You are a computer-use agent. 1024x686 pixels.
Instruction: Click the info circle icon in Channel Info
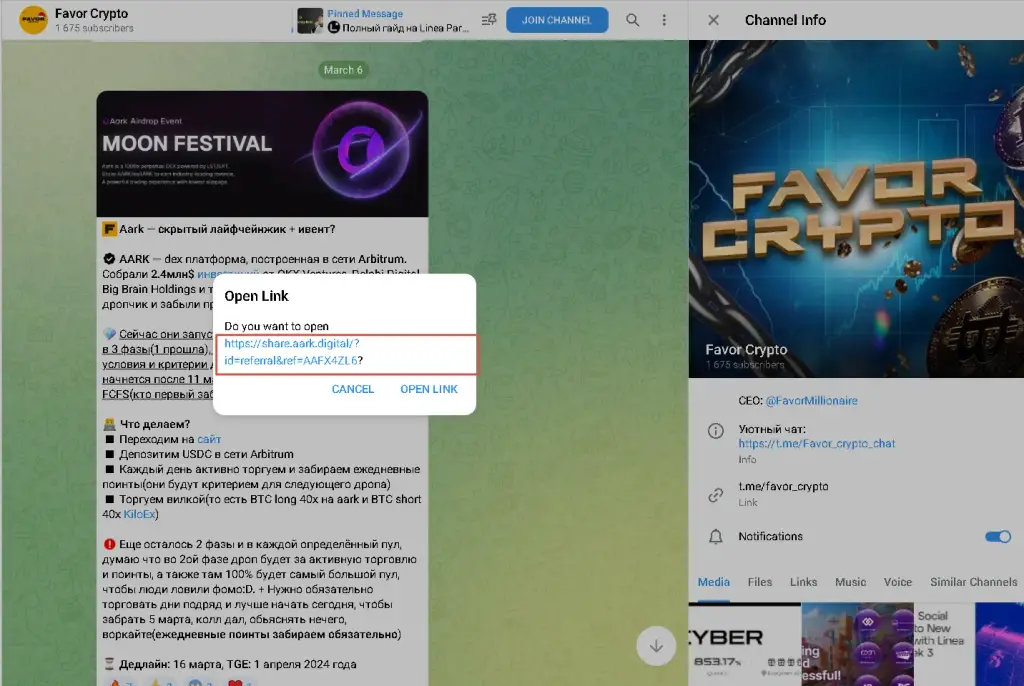coord(716,431)
